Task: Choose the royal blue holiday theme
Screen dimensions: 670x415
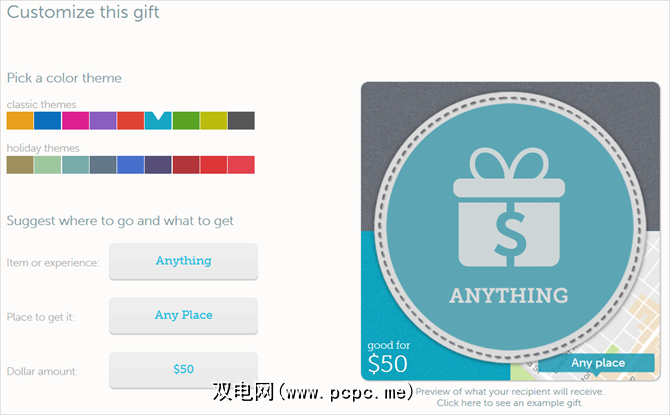Action: click(130, 165)
